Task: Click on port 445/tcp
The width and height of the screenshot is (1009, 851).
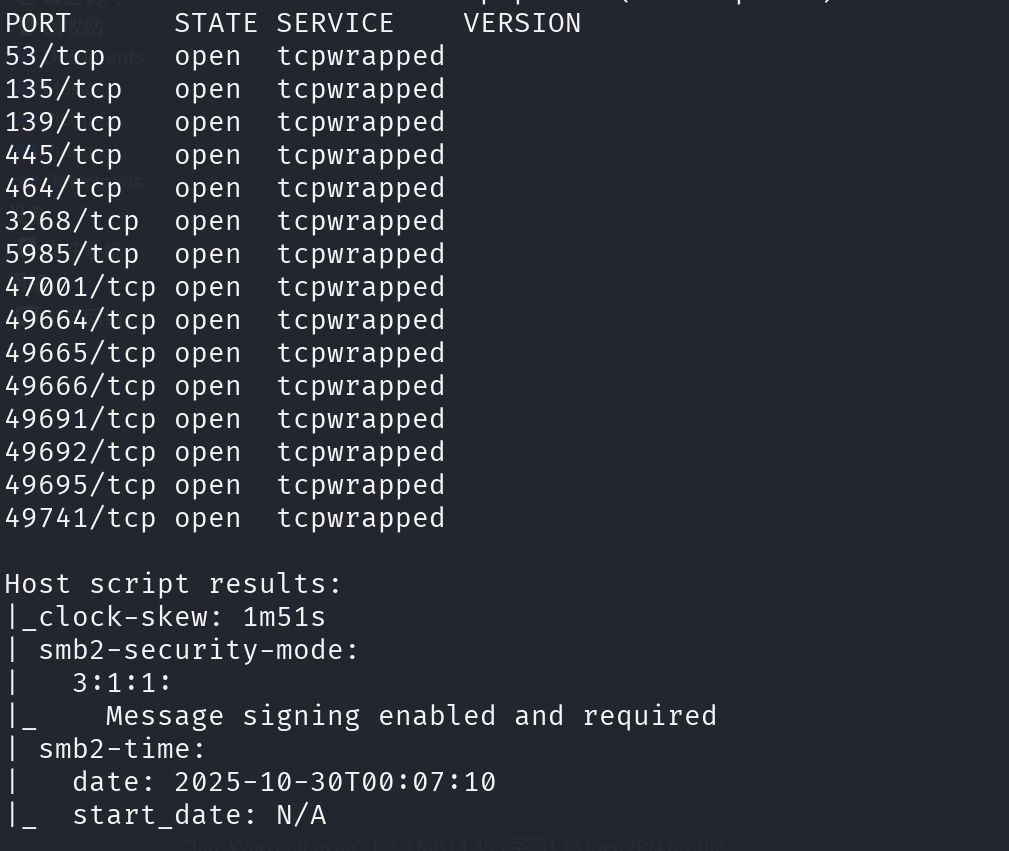Action: (x=63, y=155)
